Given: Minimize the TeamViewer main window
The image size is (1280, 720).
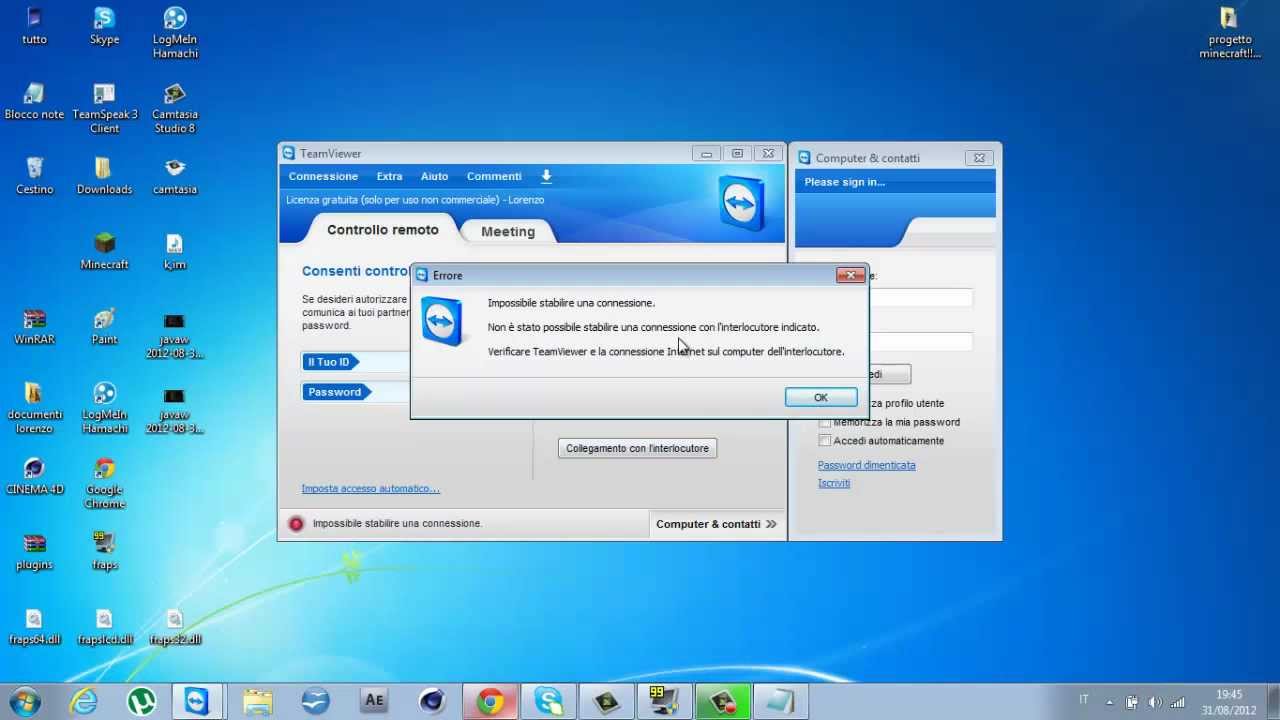Looking at the screenshot, I should click(706, 153).
